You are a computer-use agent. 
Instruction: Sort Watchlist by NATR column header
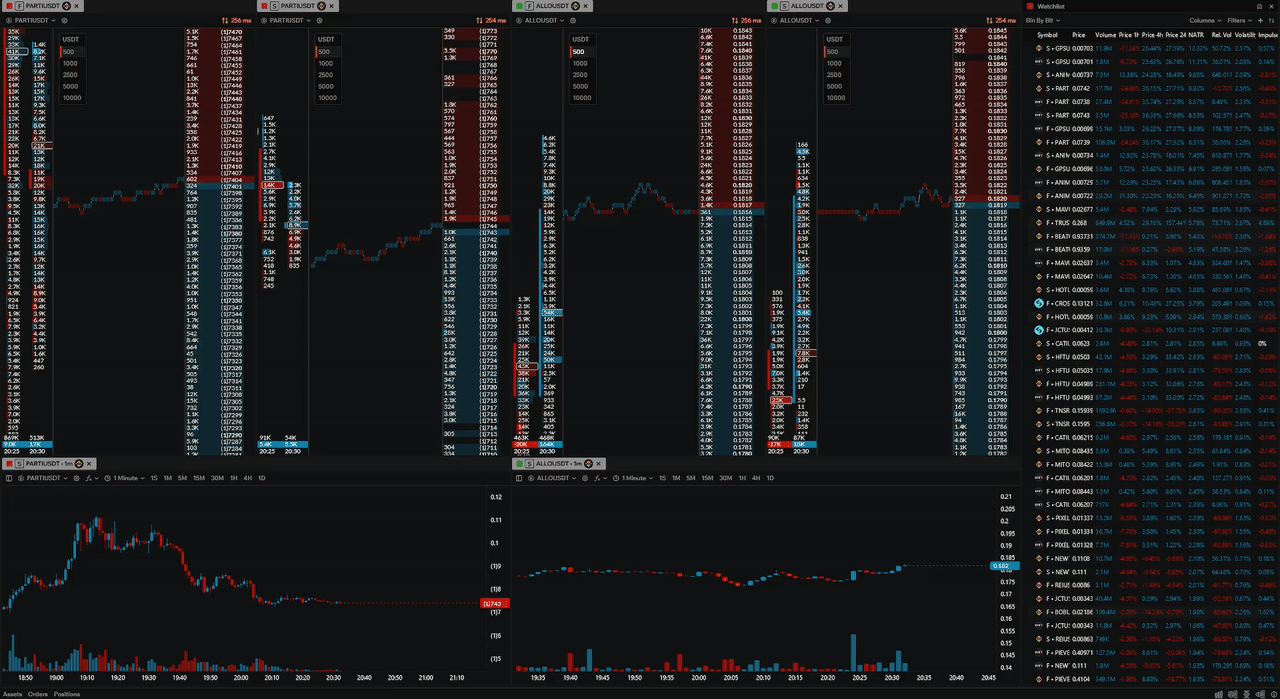point(1196,34)
